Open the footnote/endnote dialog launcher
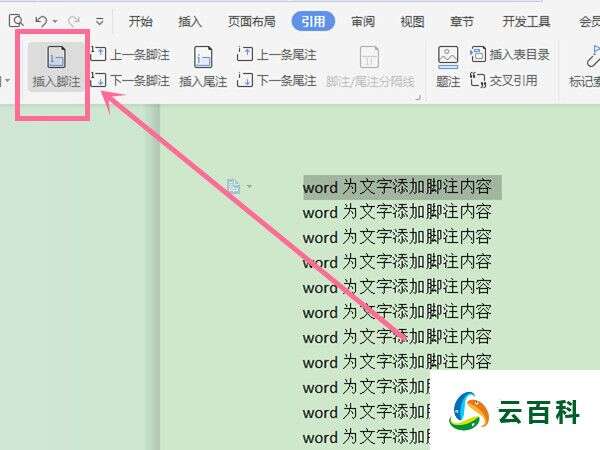Viewport: 600px width, 450px height. pyautogui.click(x=418, y=98)
